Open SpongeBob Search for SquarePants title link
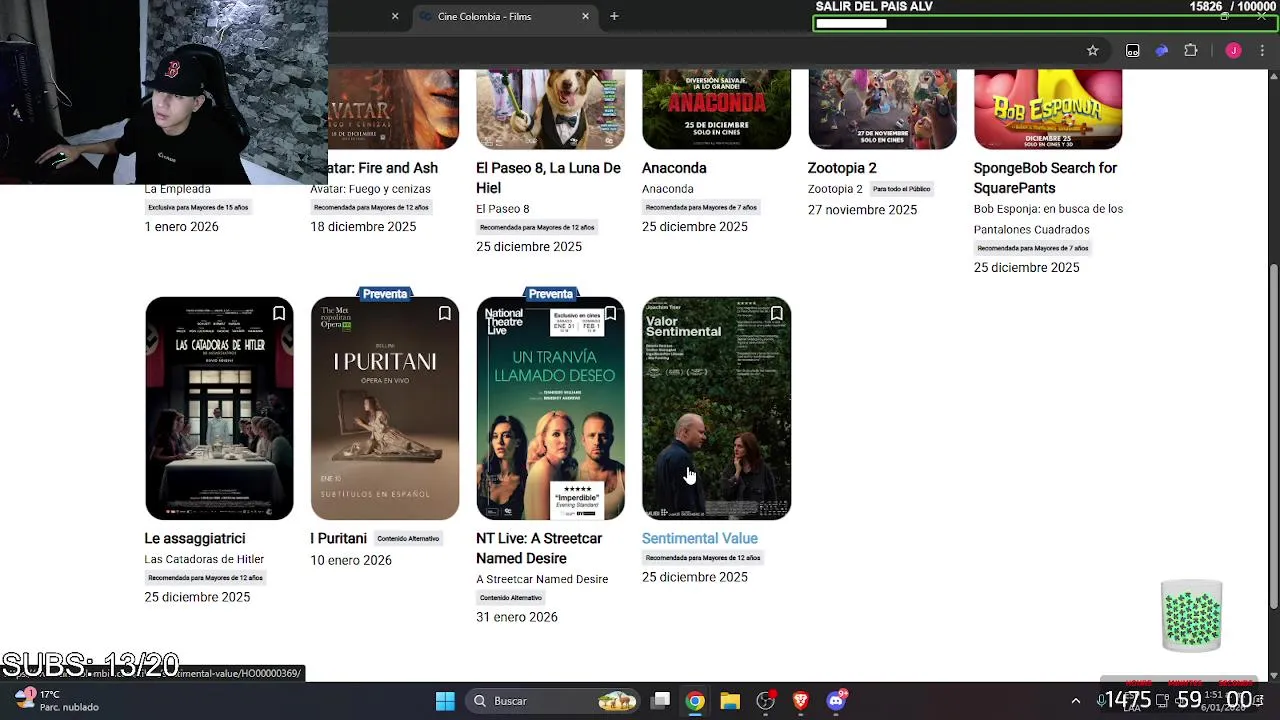Screen dimensions: 1280x720 coord(1045,178)
